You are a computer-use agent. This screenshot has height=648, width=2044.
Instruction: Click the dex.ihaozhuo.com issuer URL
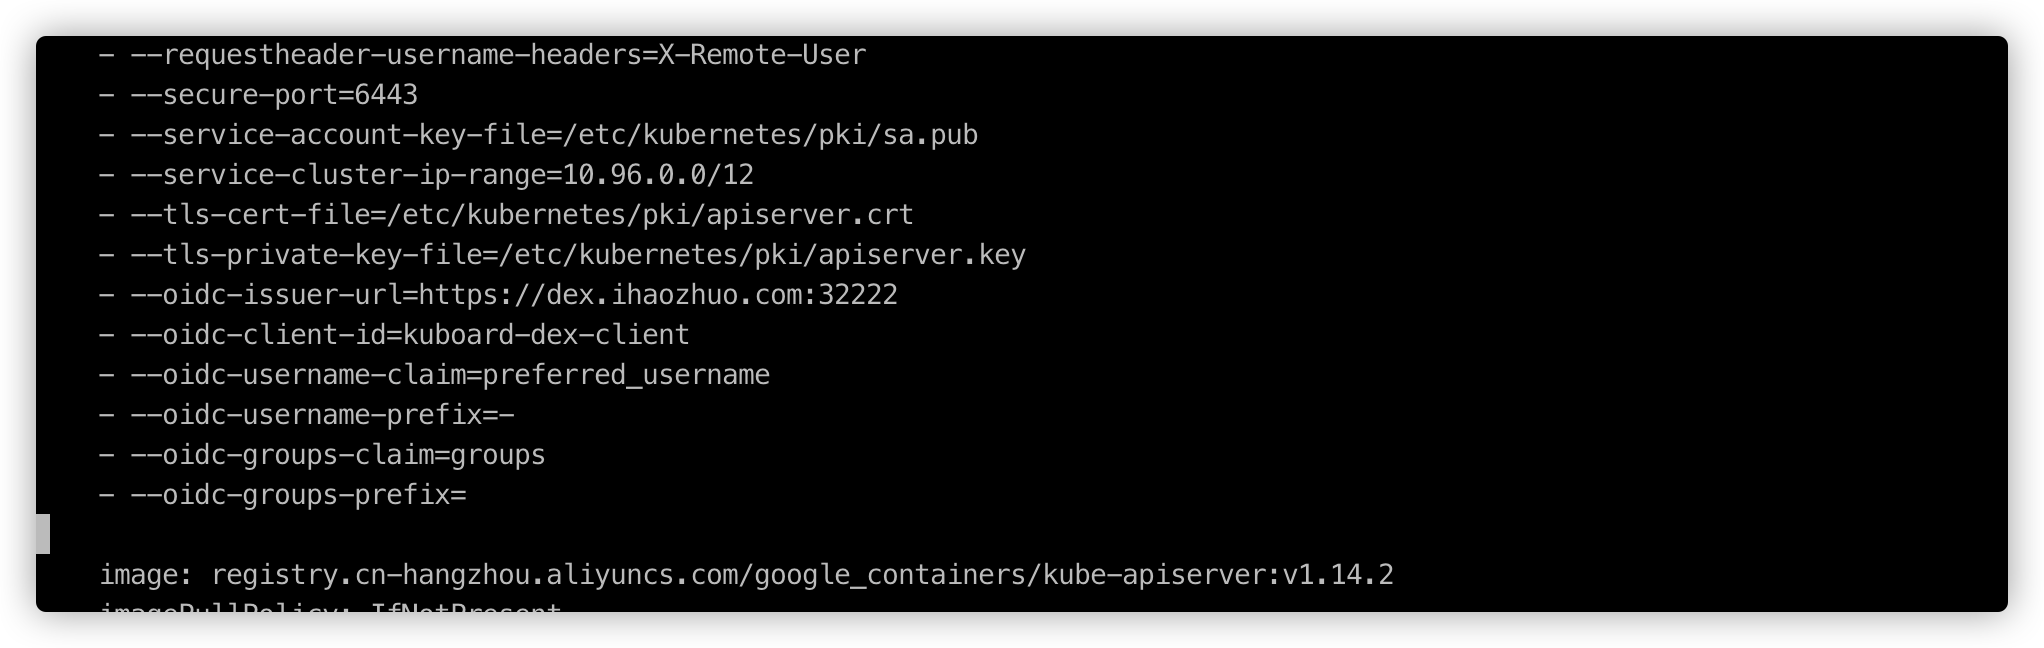point(658,295)
